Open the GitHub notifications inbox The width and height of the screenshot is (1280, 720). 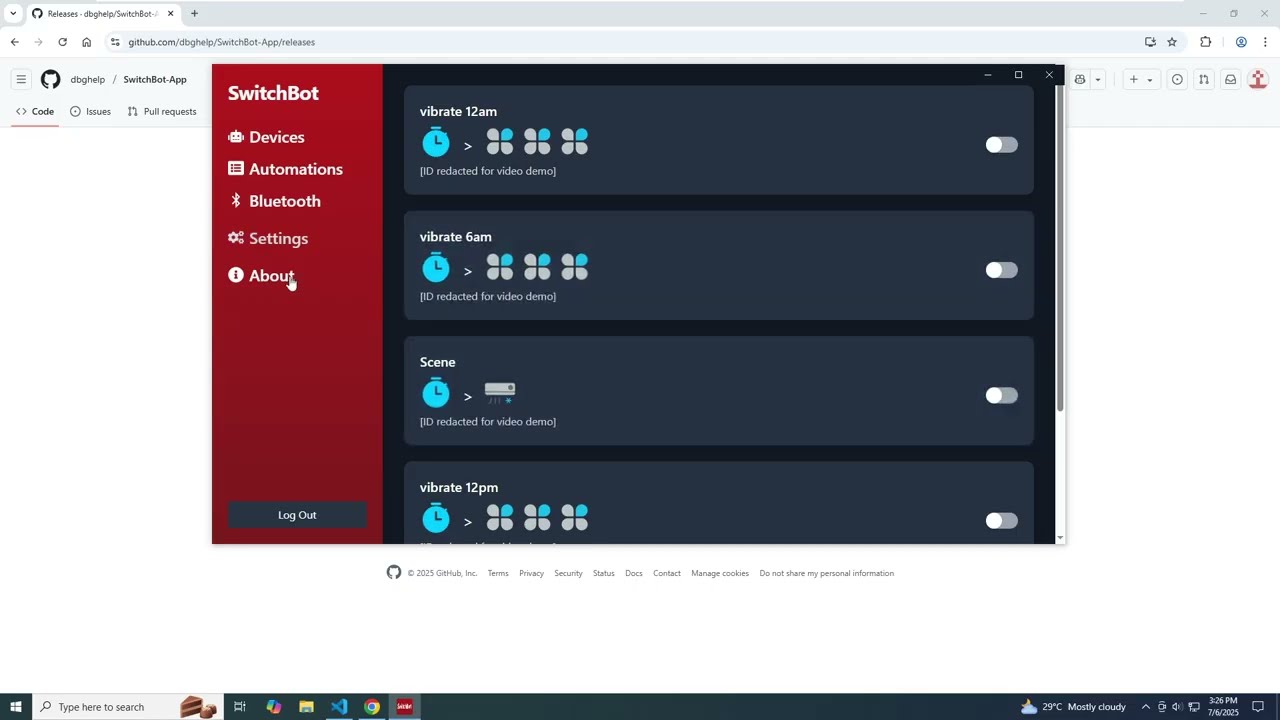click(x=1231, y=80)
